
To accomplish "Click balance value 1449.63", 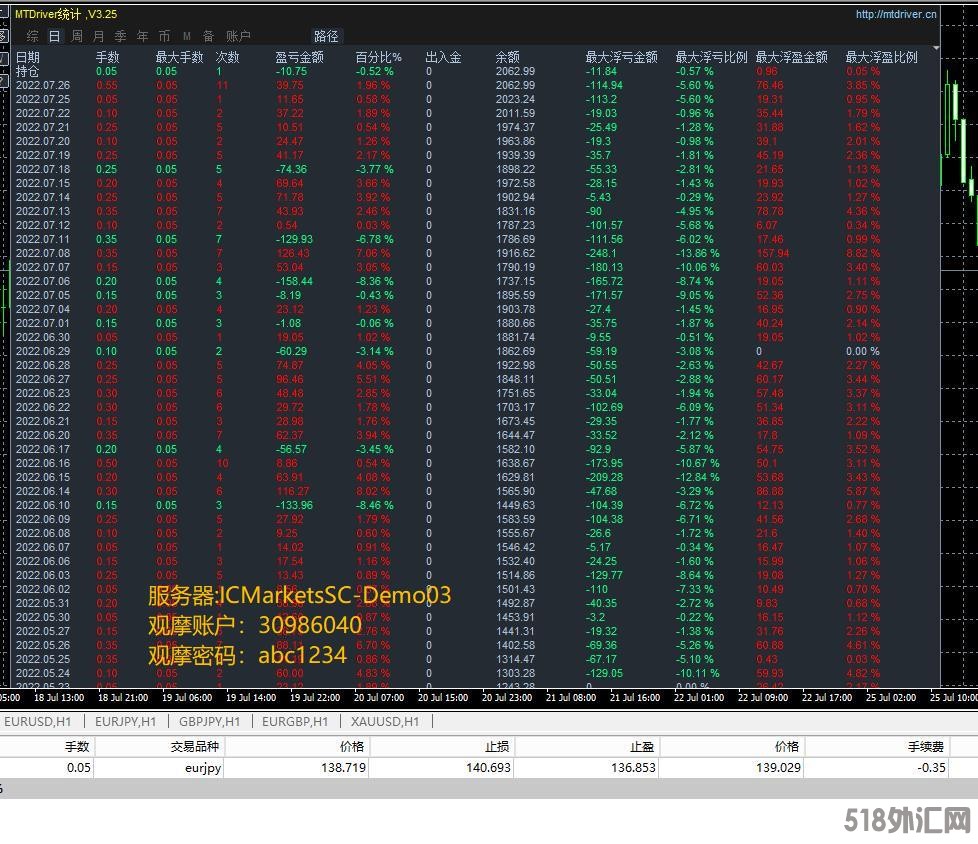I will click(x=515, y=505).
